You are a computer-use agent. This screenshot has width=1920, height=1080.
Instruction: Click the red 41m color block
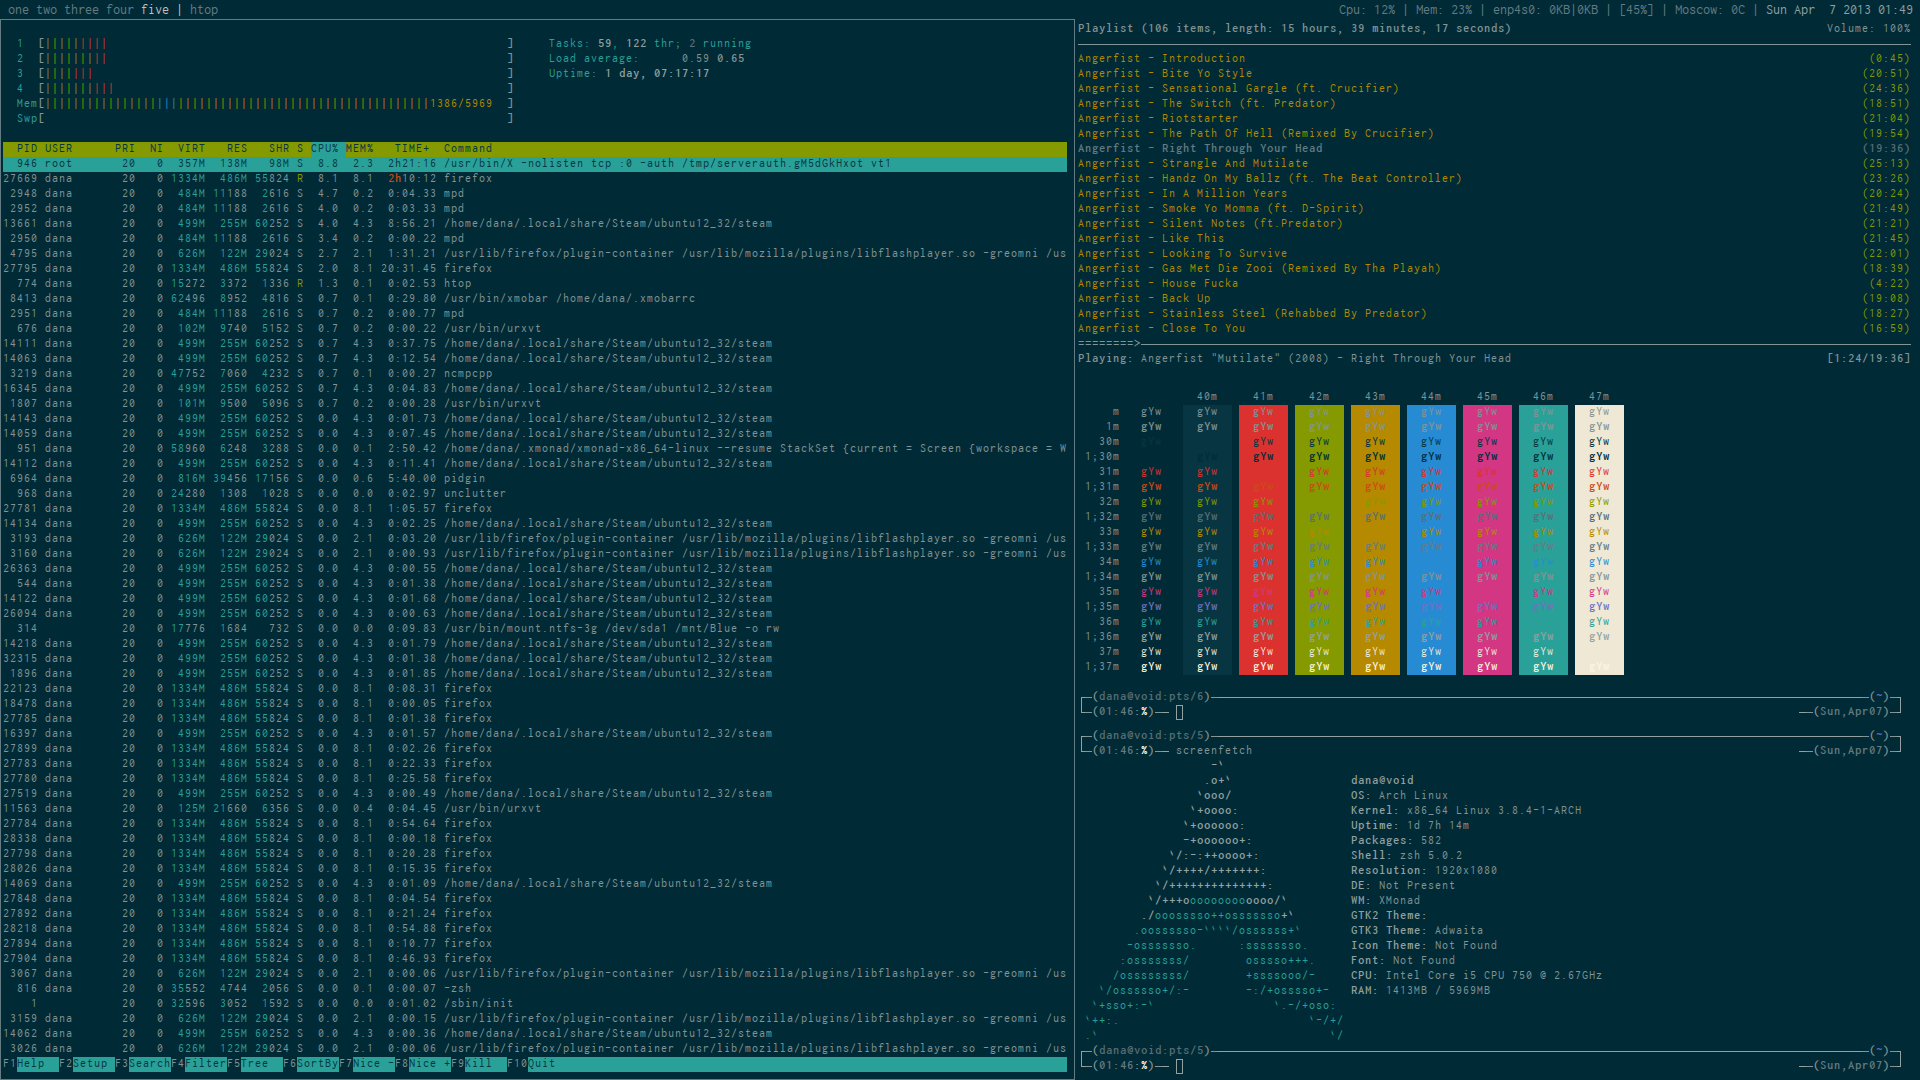1263,540
